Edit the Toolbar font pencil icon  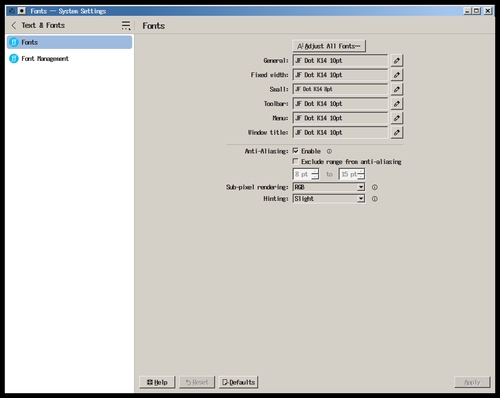pos(397,104)
